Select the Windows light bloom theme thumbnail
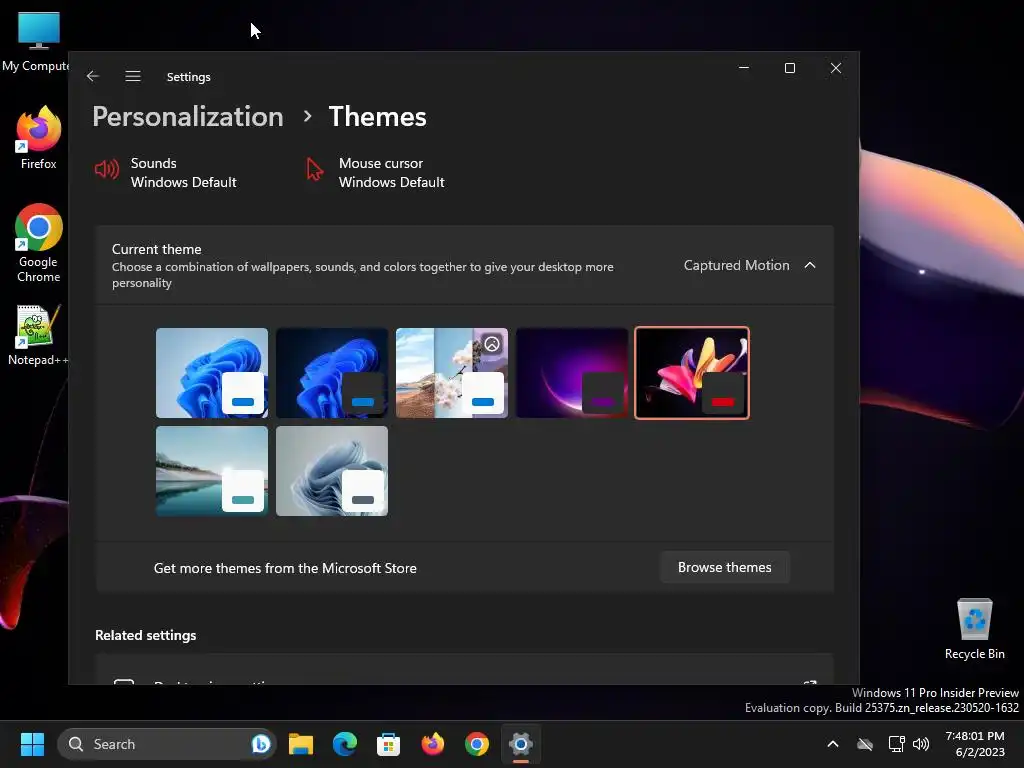 (212, 373)
